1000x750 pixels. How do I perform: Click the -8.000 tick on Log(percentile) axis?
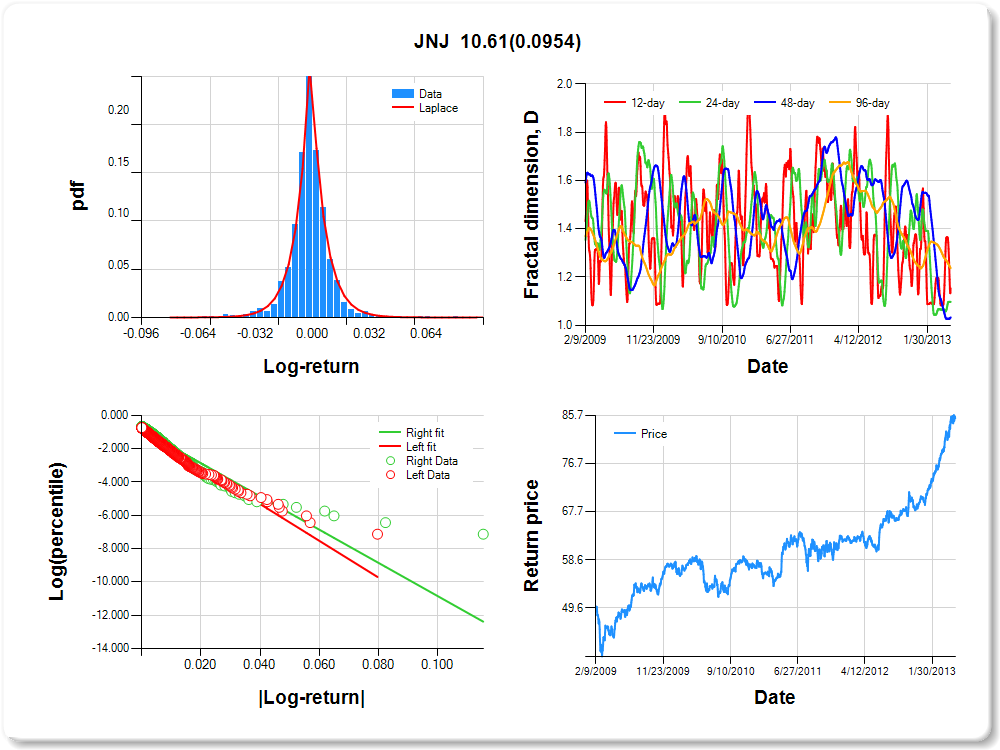pos(113,548)
